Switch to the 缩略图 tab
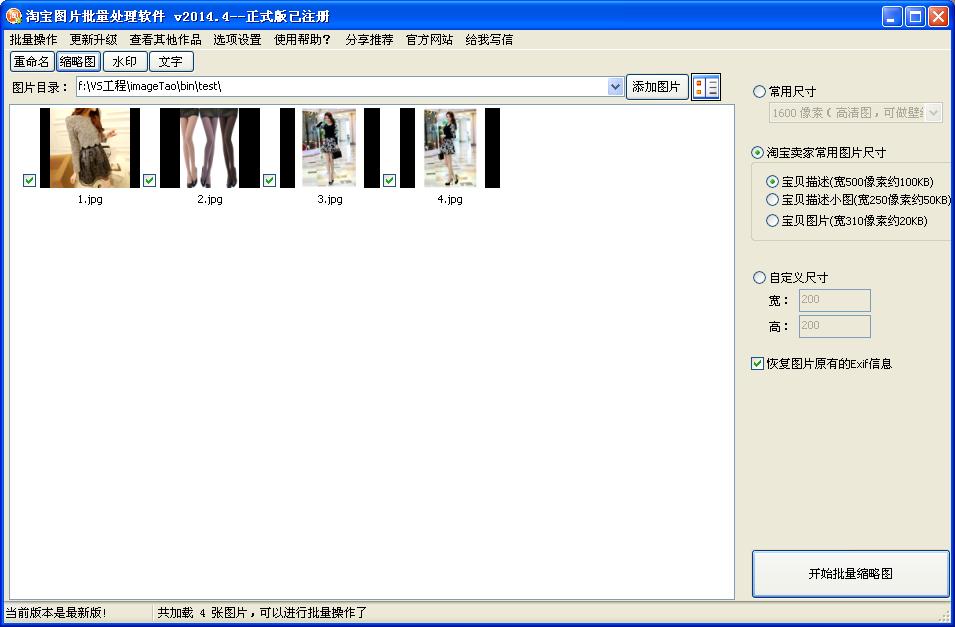 click(78, 62)
